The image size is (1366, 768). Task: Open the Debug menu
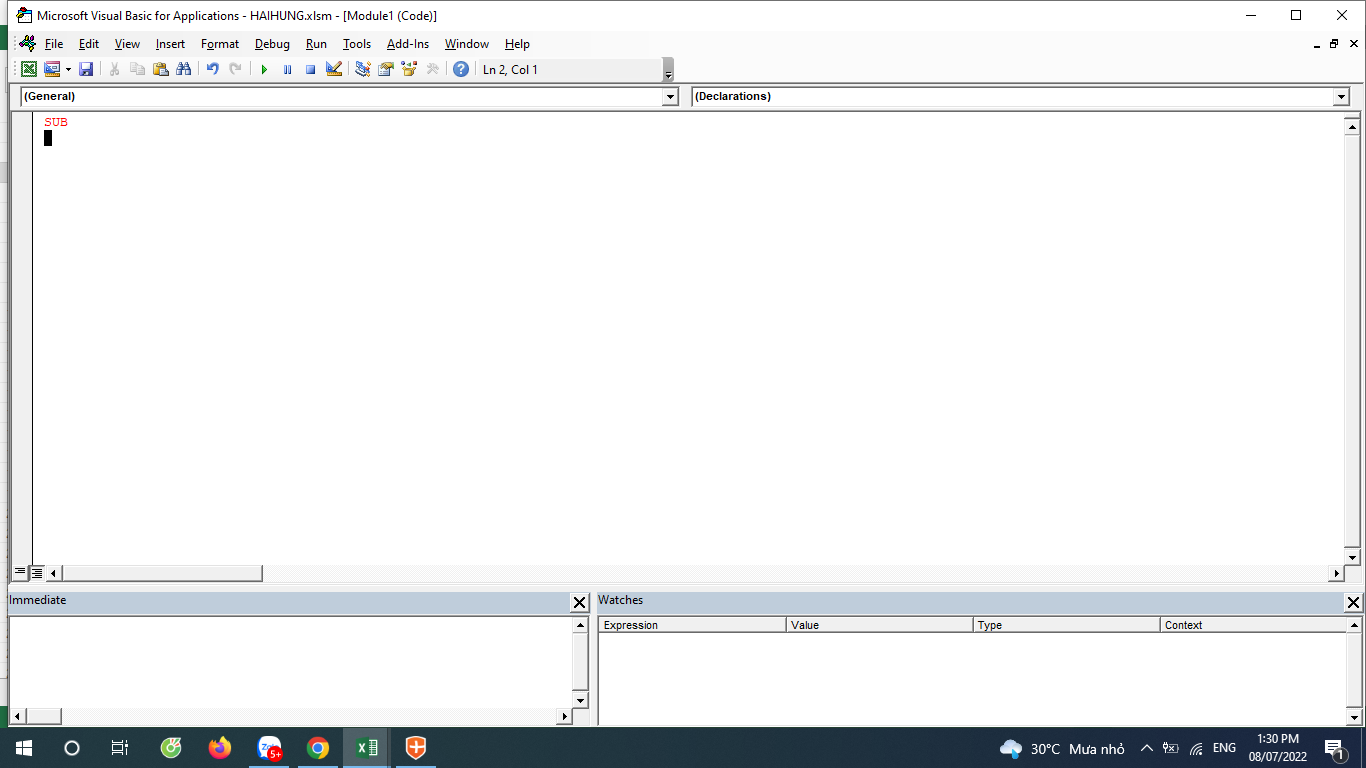pos(272,44)
